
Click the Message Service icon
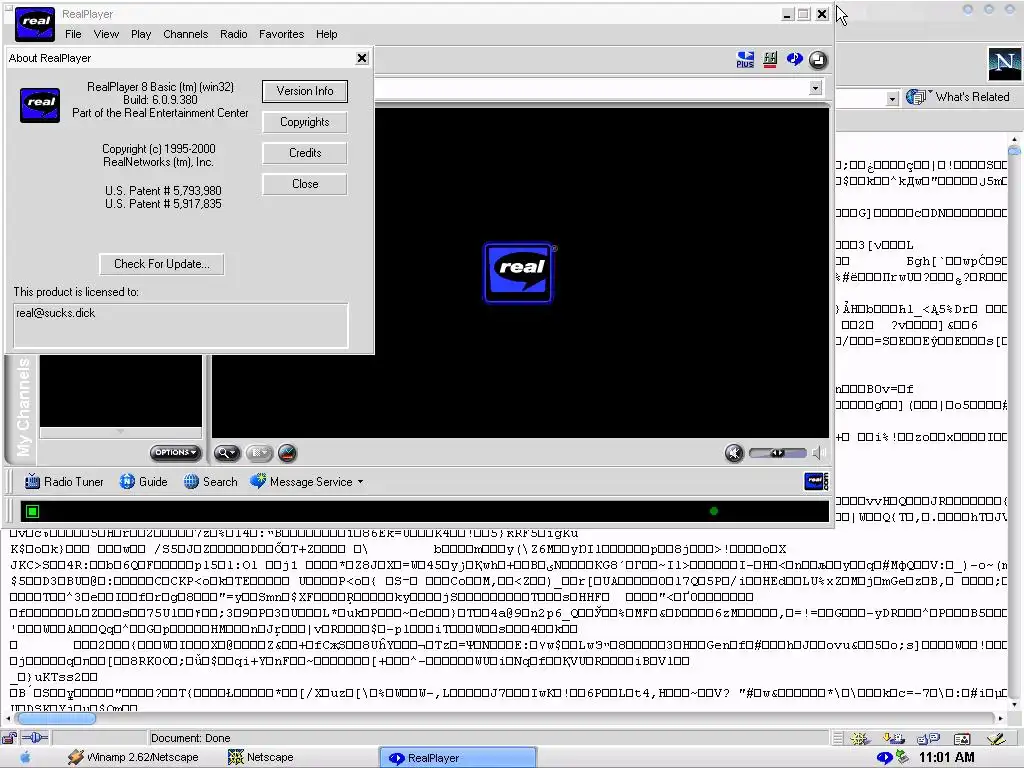point(258,481)
